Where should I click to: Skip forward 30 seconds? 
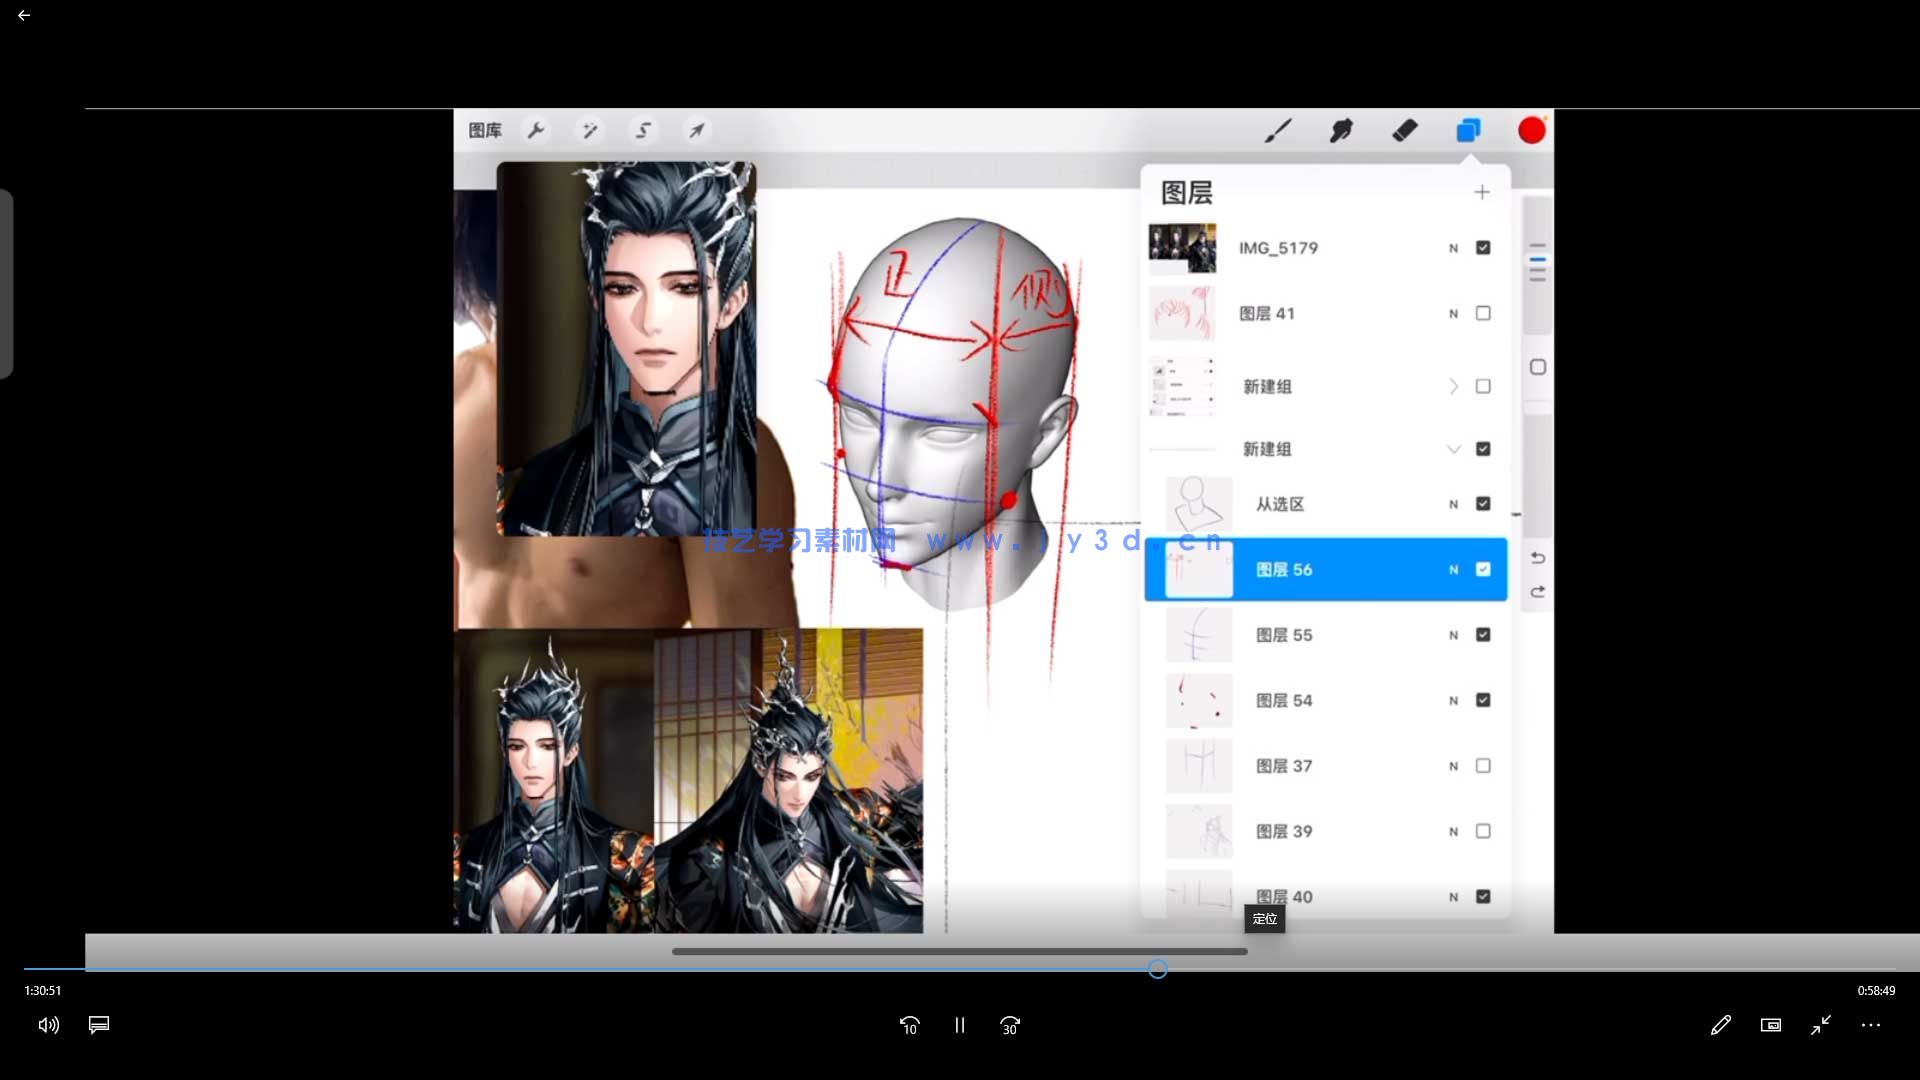coord(1010,1025)
